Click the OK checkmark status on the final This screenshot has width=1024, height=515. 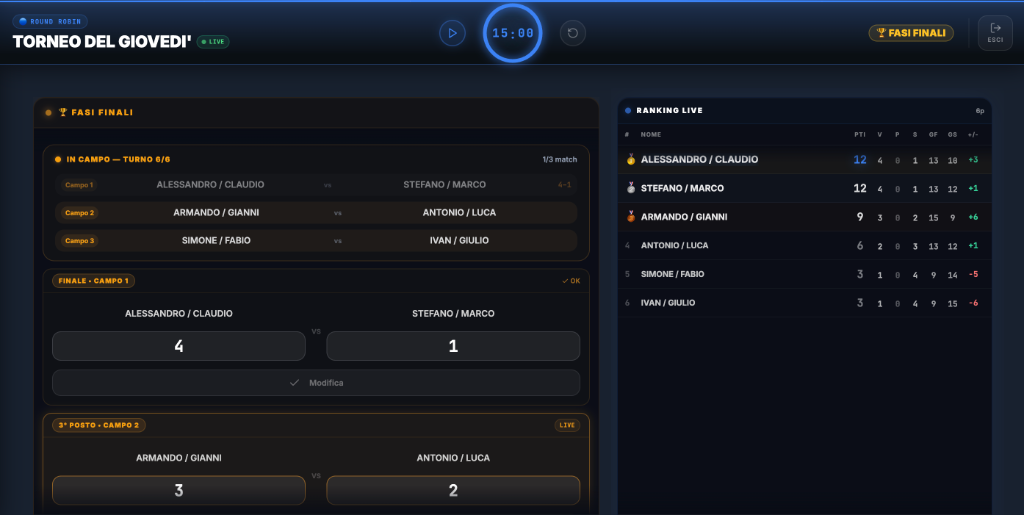[571, 281]
